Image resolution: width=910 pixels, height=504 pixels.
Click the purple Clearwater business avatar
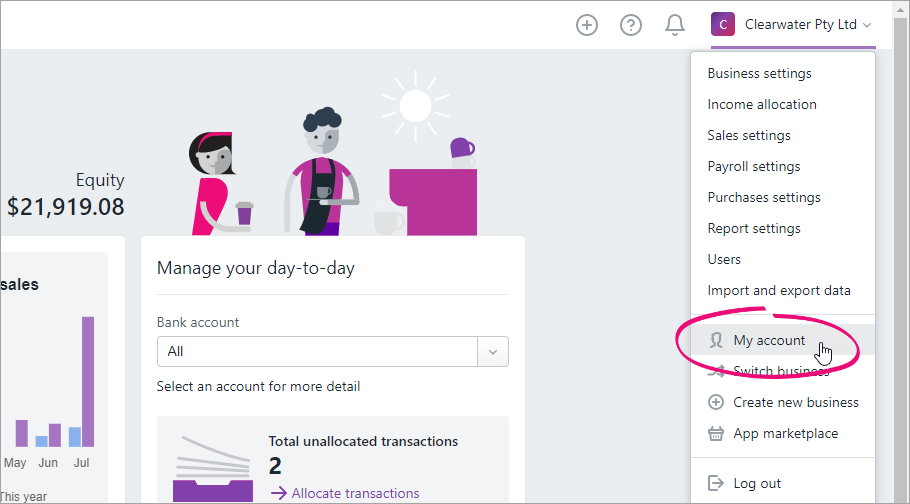(723, 25)
